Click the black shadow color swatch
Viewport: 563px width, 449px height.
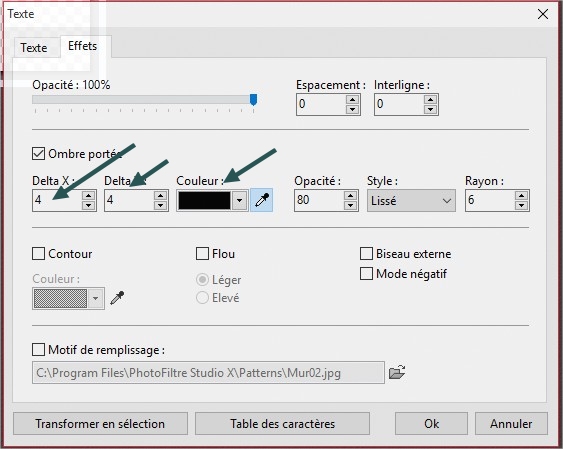204,200
